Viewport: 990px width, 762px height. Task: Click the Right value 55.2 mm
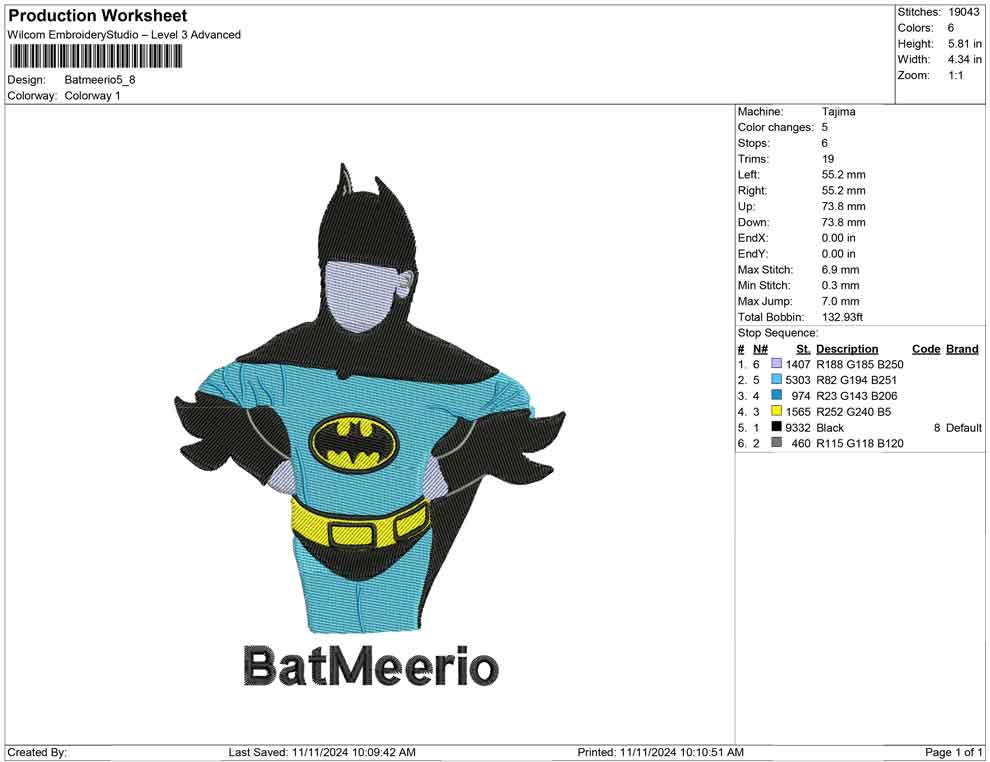coord(844,190)
